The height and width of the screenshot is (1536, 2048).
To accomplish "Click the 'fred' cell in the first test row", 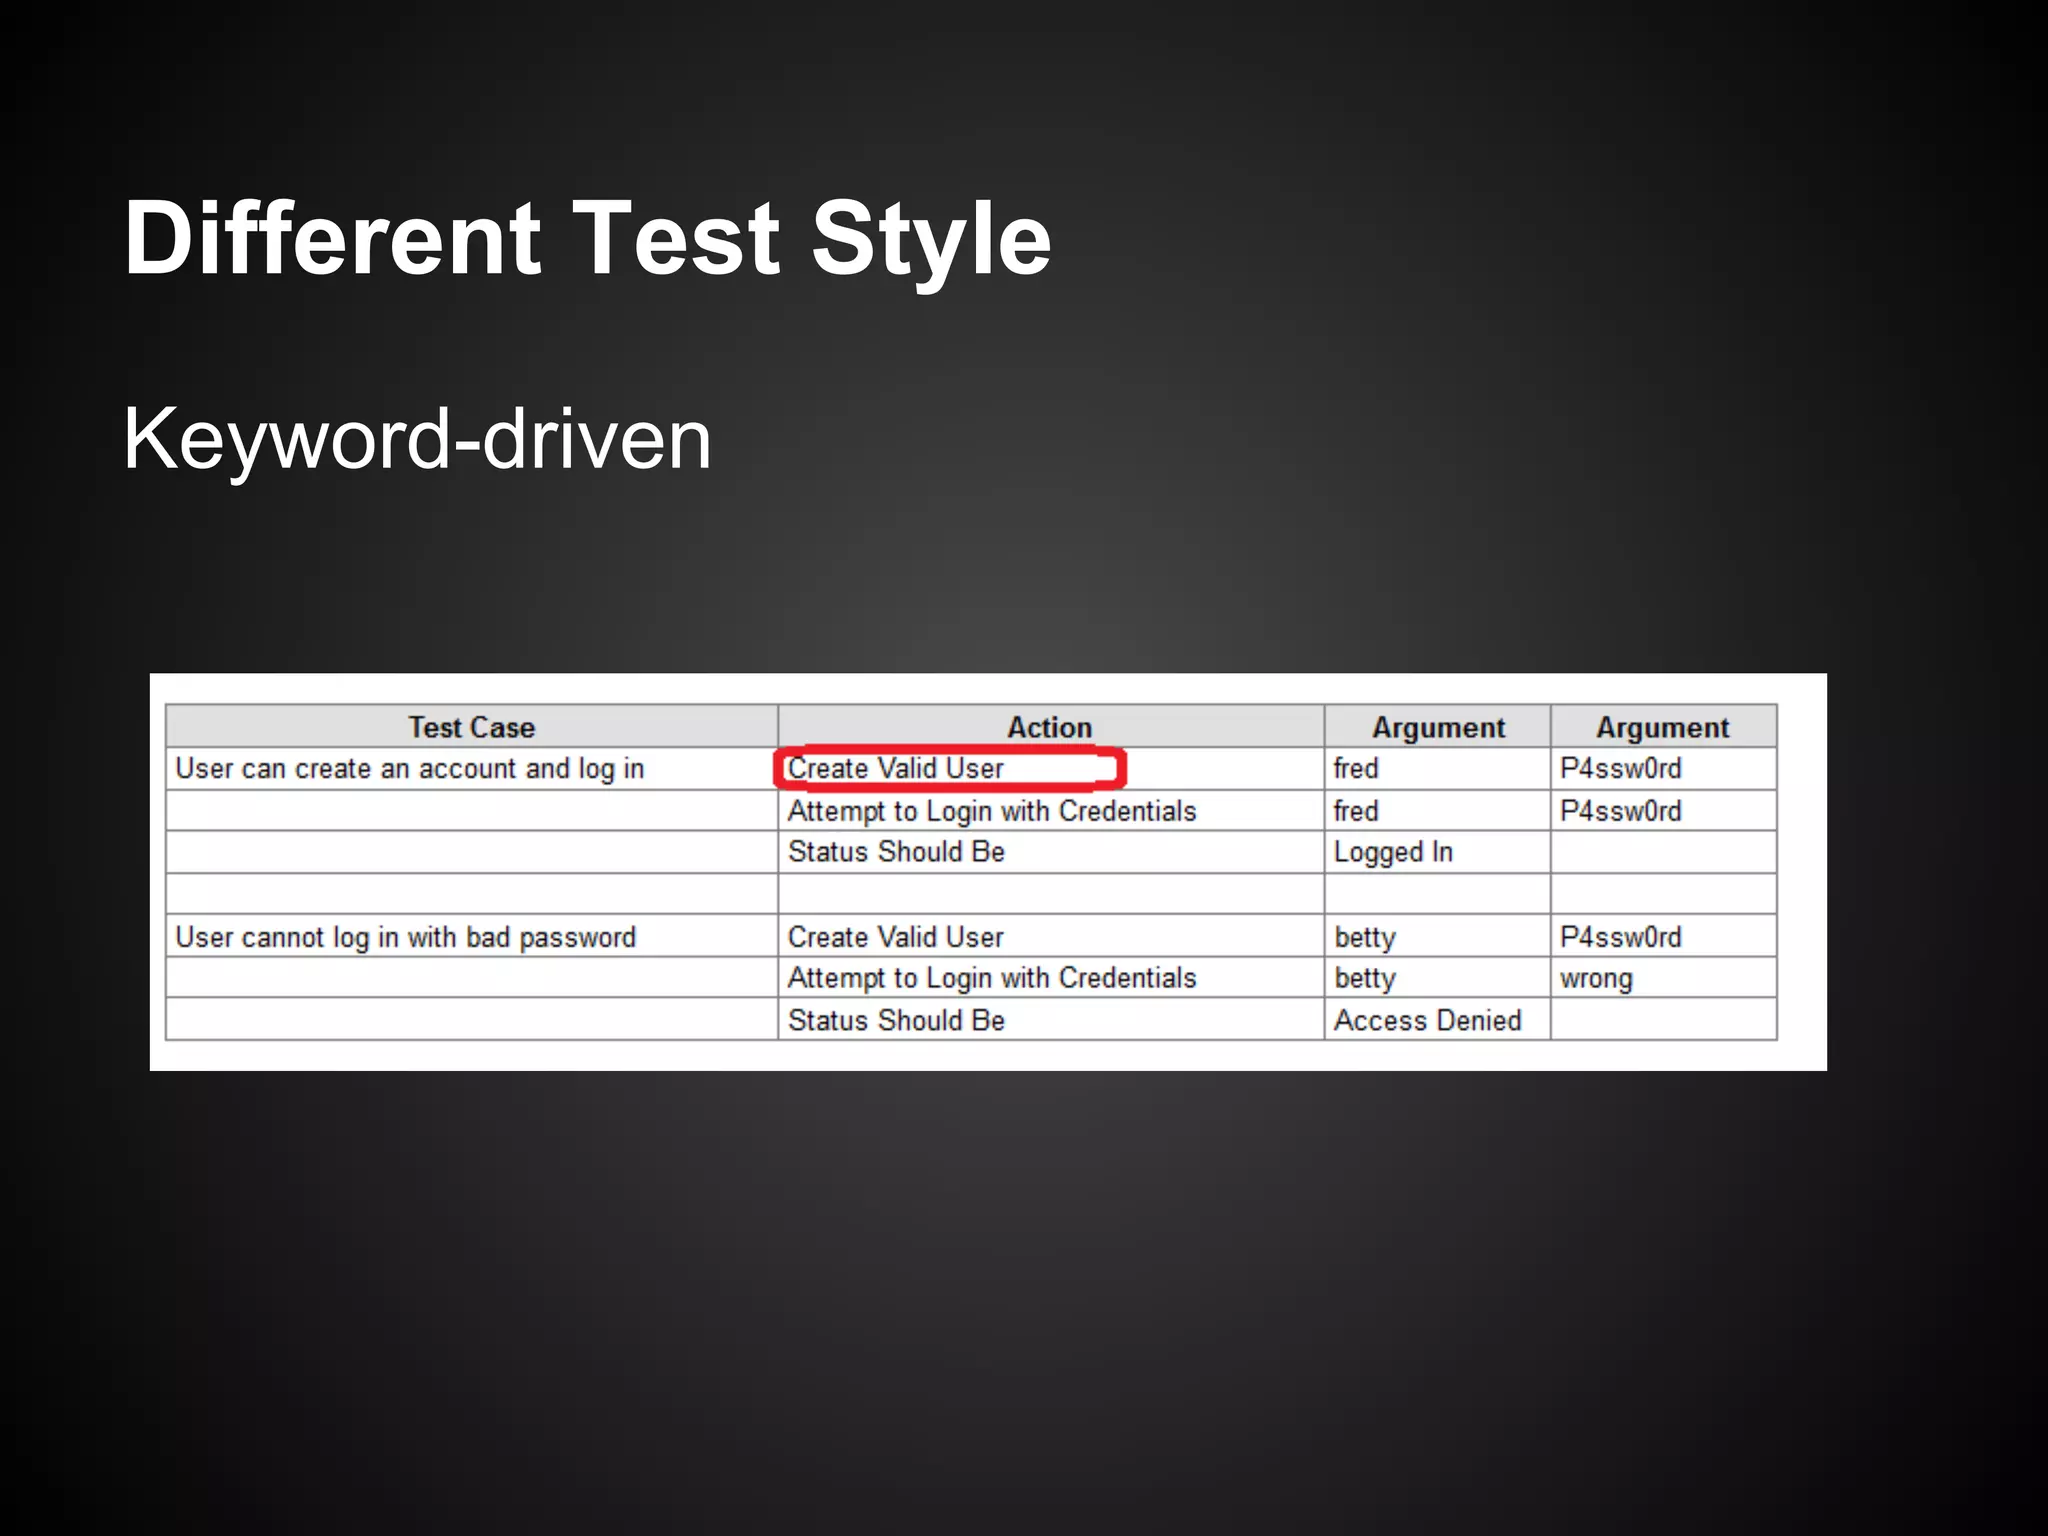I will click(x=1356, y=768).
